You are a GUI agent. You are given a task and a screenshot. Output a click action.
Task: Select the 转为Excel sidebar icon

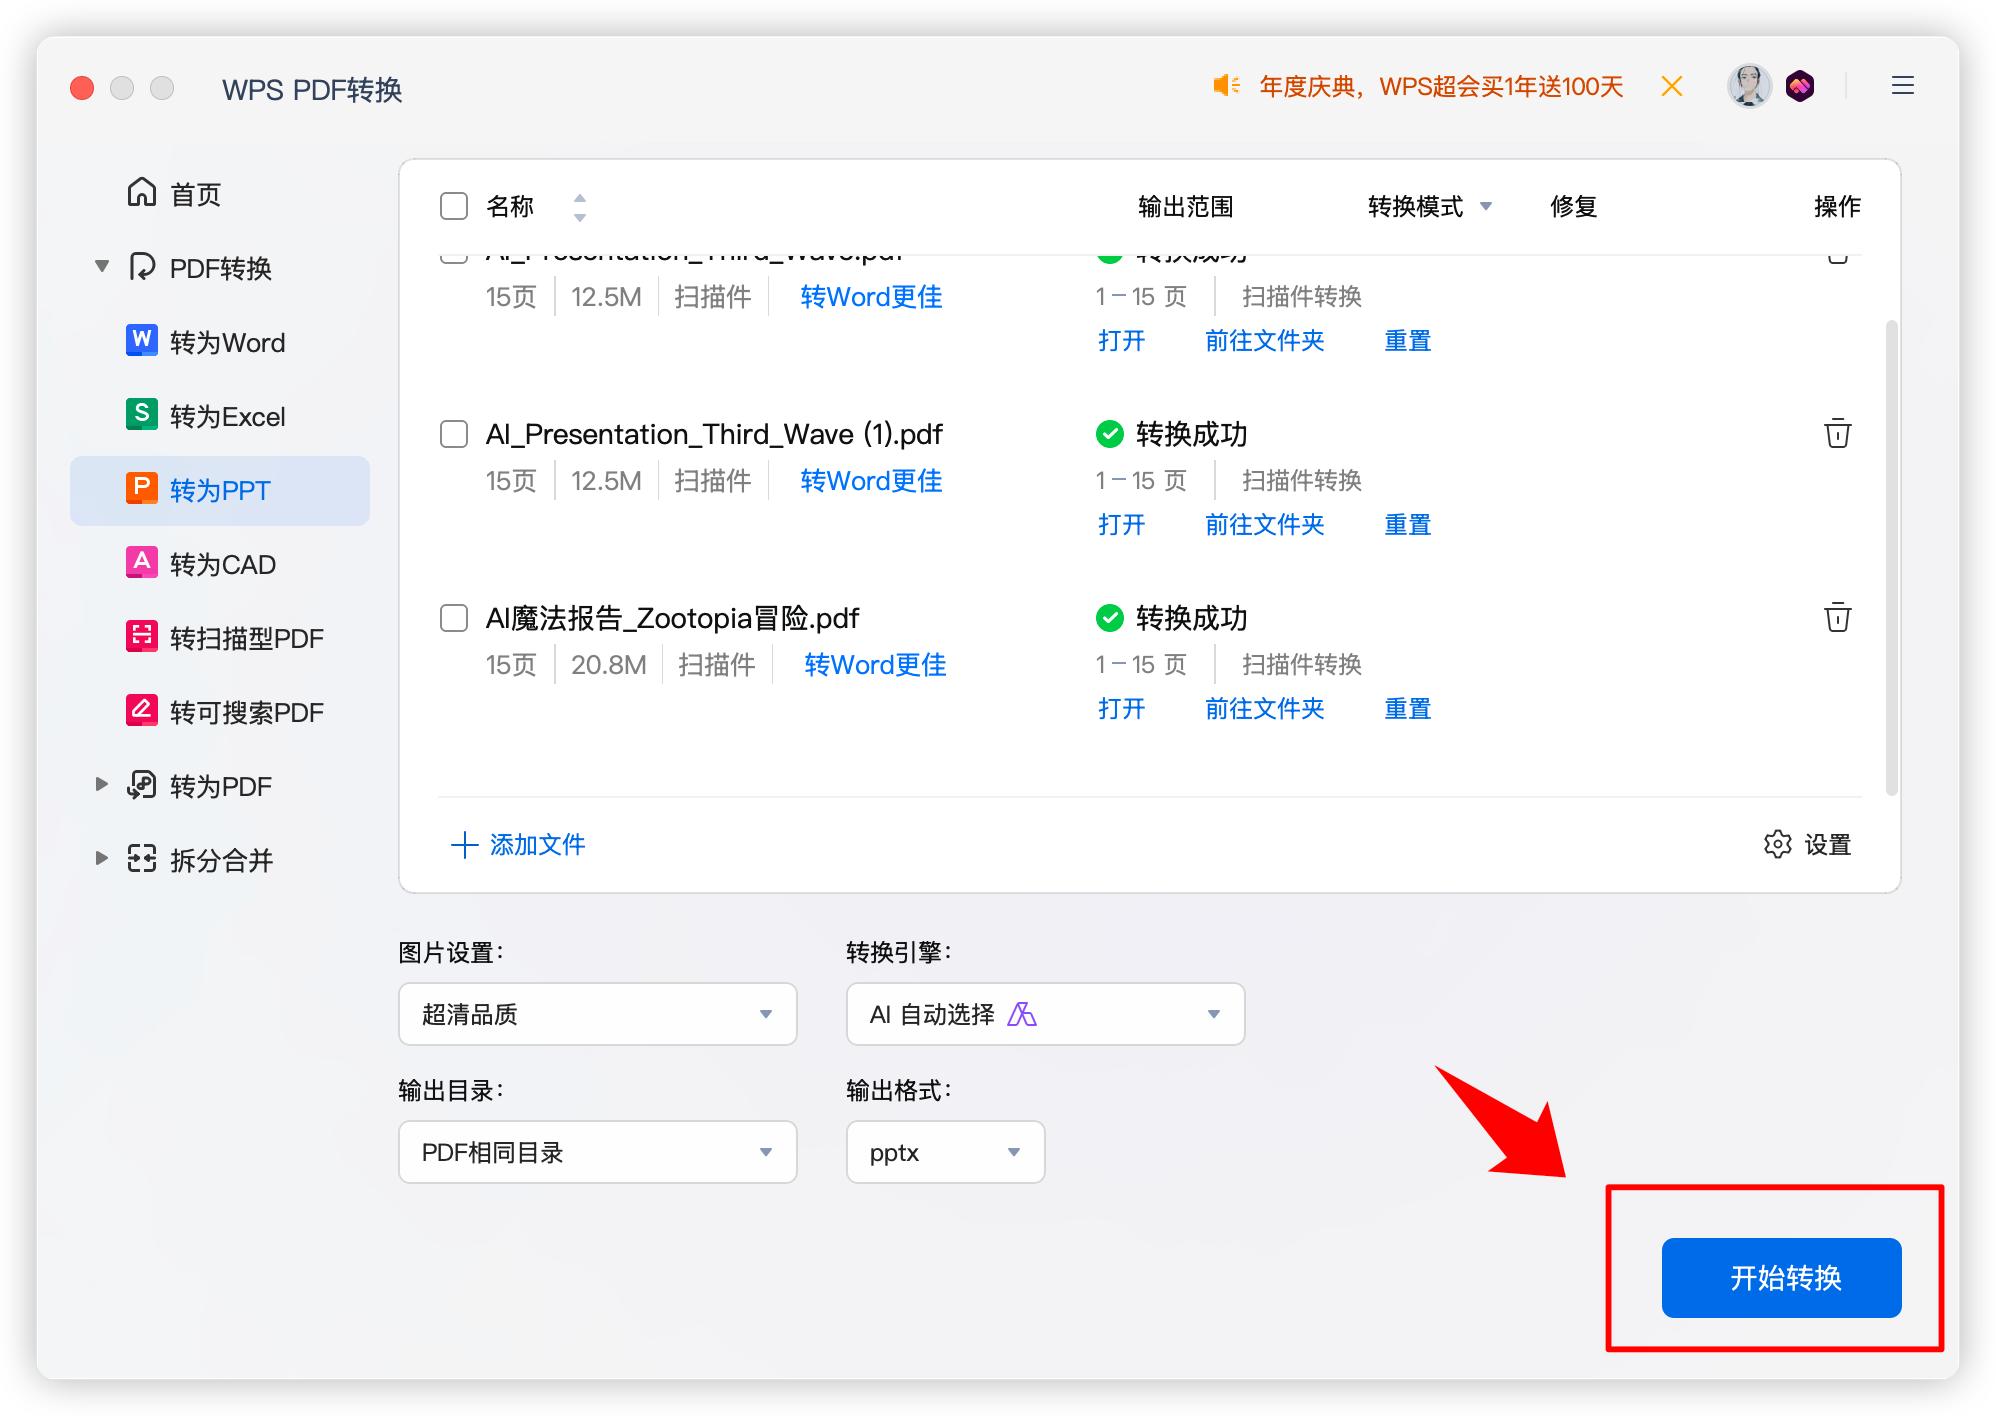click(142, 415)
